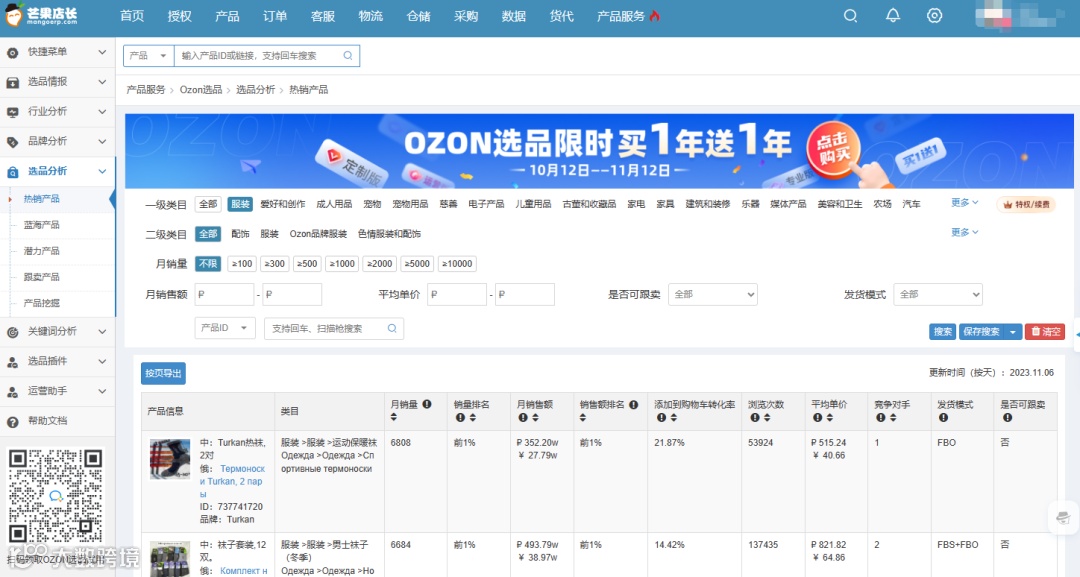Click the OZON选品 promo banner
Screen dimensions: 1080x577
coord(599,151)
